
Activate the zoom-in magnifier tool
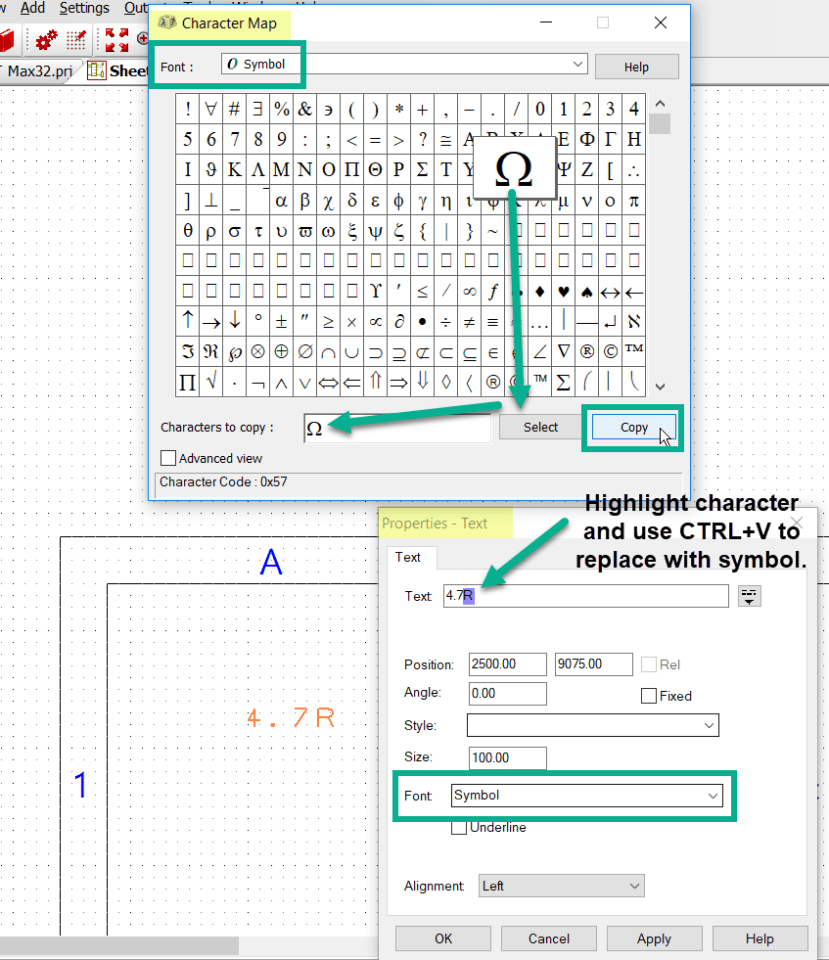point(142,39)
